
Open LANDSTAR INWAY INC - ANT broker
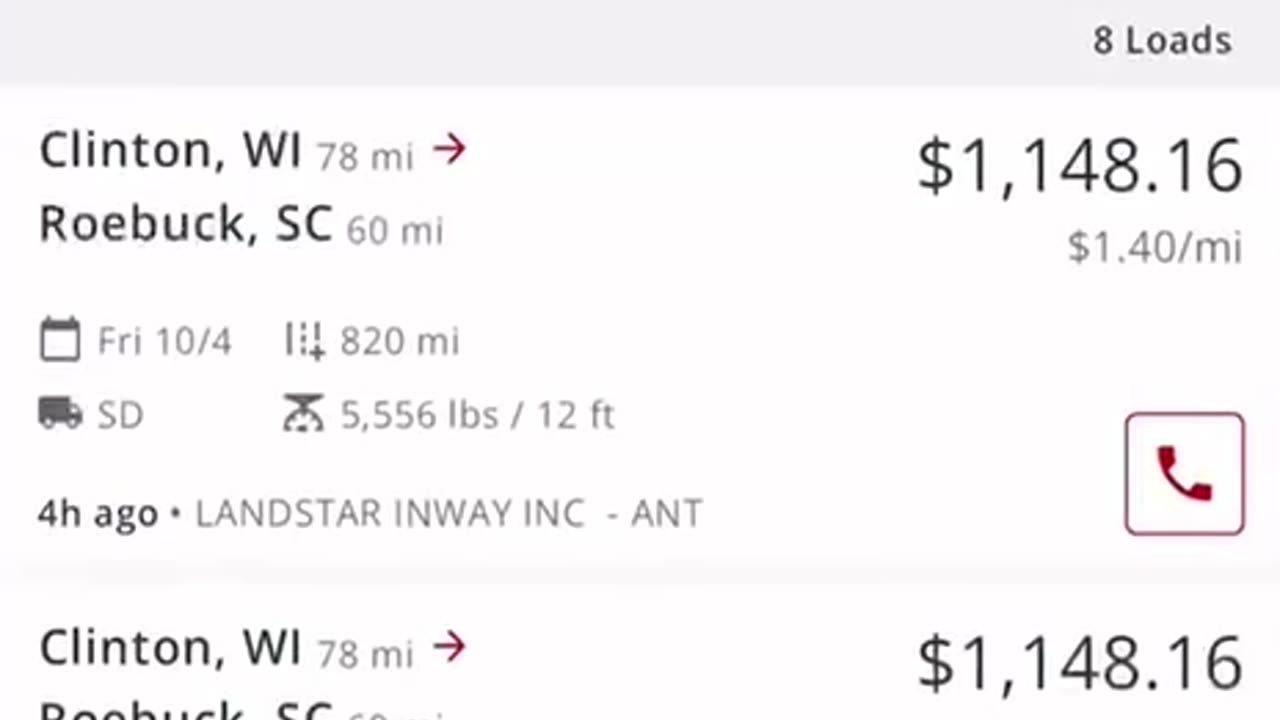pos(448,513)
